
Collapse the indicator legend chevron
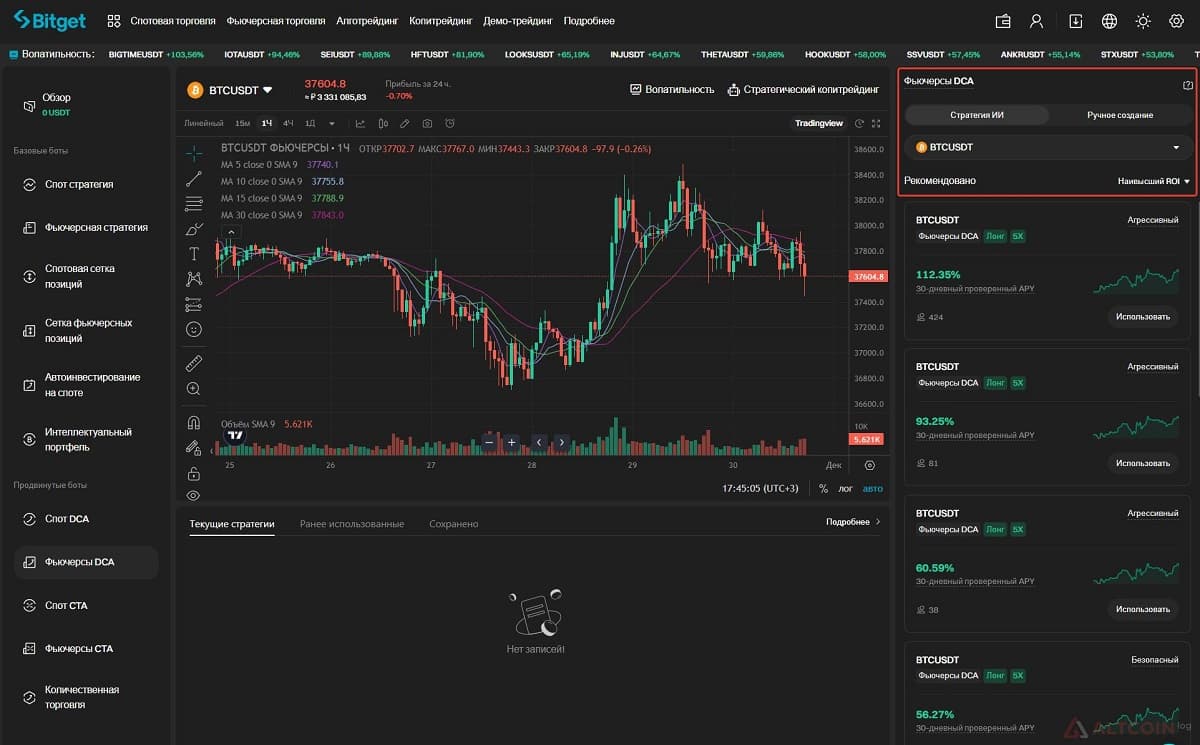point(230,232)
